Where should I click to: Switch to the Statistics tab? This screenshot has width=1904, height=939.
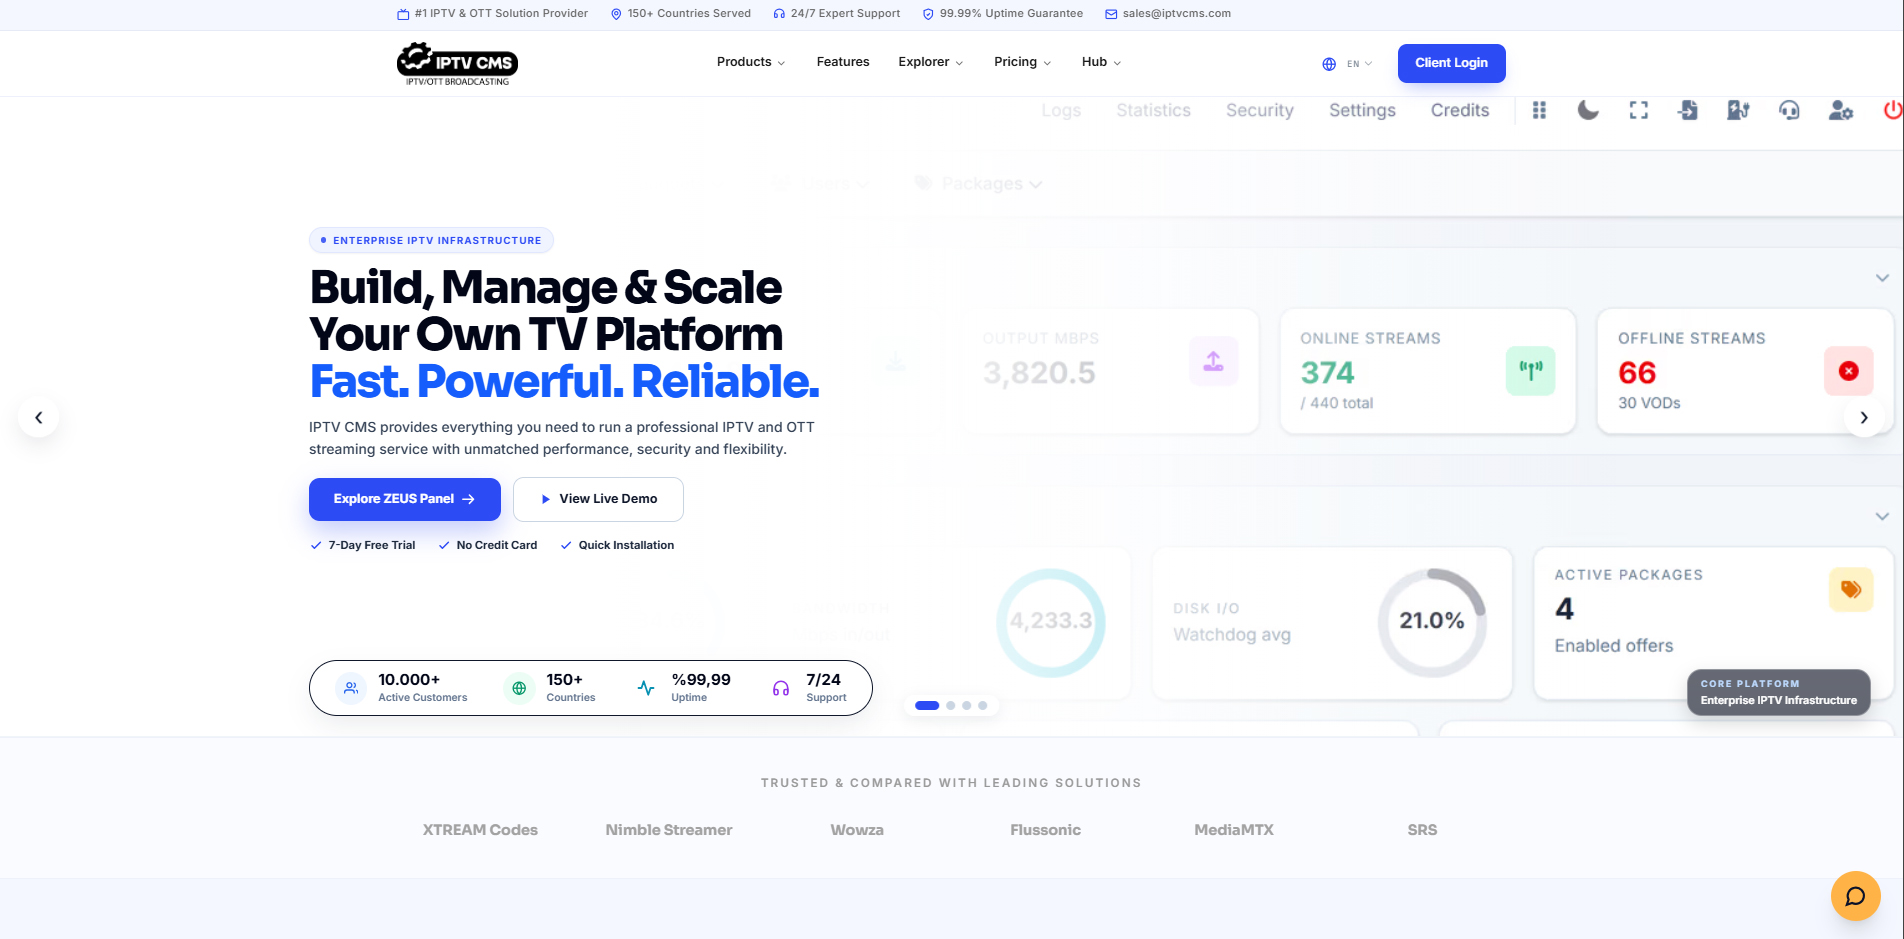[1153, 111]
